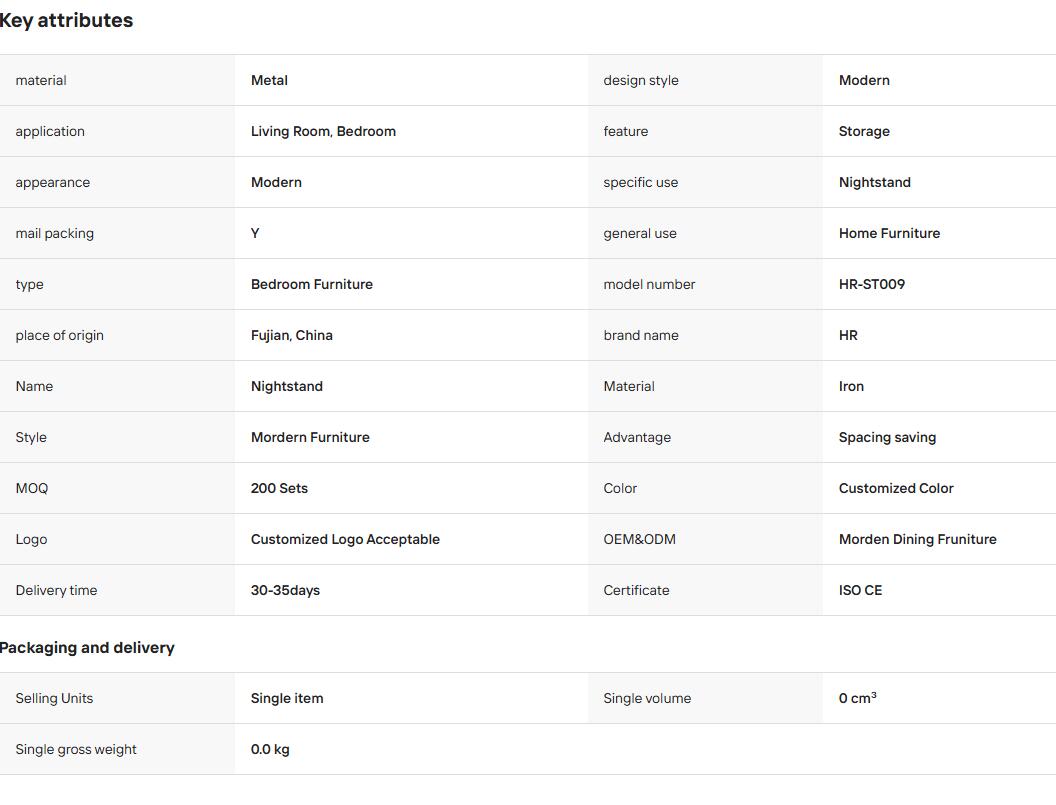Click the Living Room, Bedroom application value
Image resolution: width=1056 pixels, height=805 pixels.
[x=323, y=131]
